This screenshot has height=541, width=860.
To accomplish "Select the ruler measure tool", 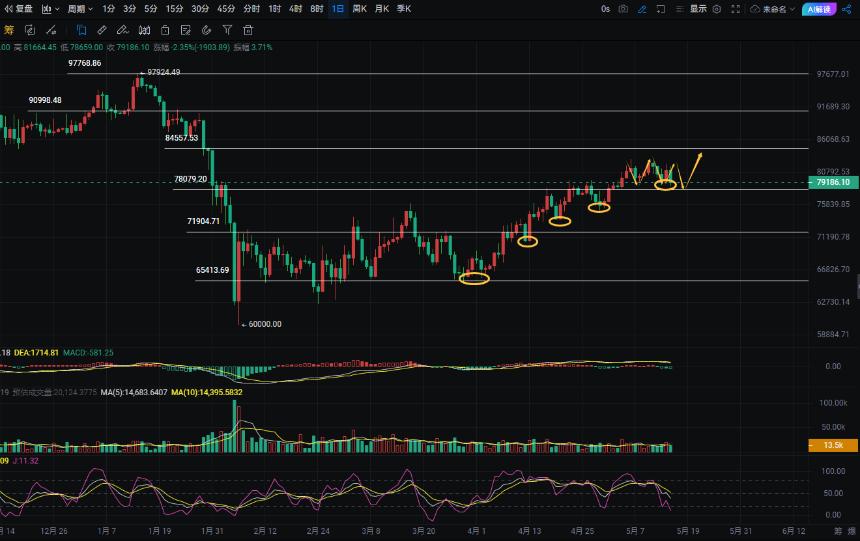I will (x=102, y=30).
